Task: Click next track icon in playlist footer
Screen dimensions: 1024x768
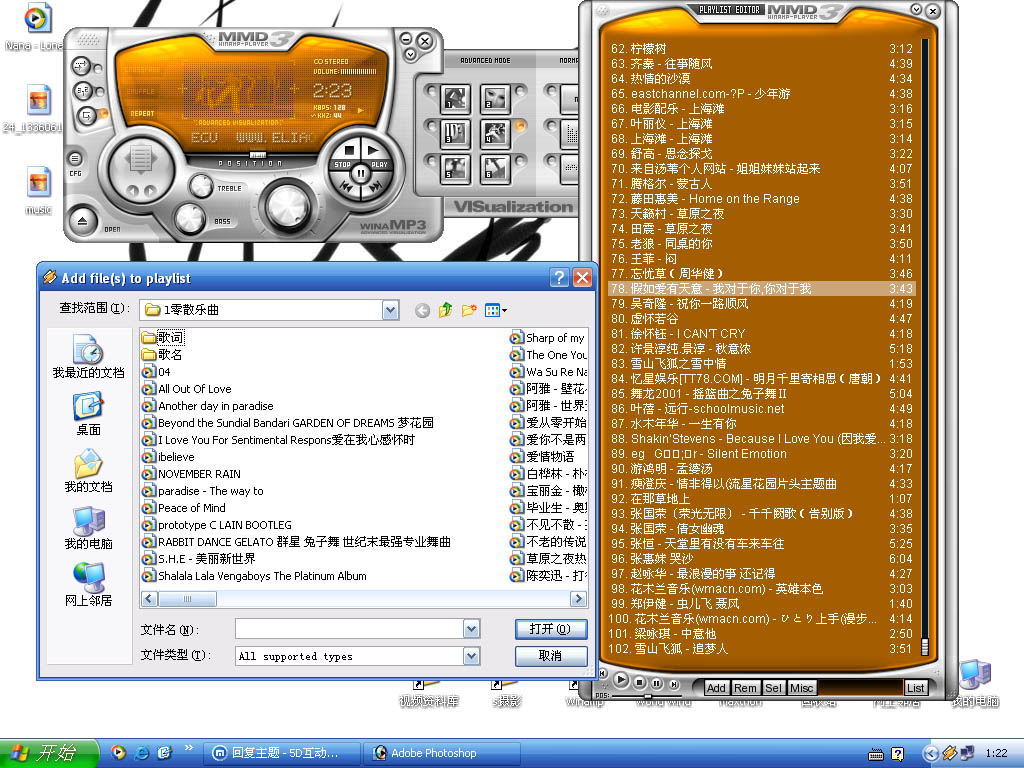Action: tap(675, 684)
